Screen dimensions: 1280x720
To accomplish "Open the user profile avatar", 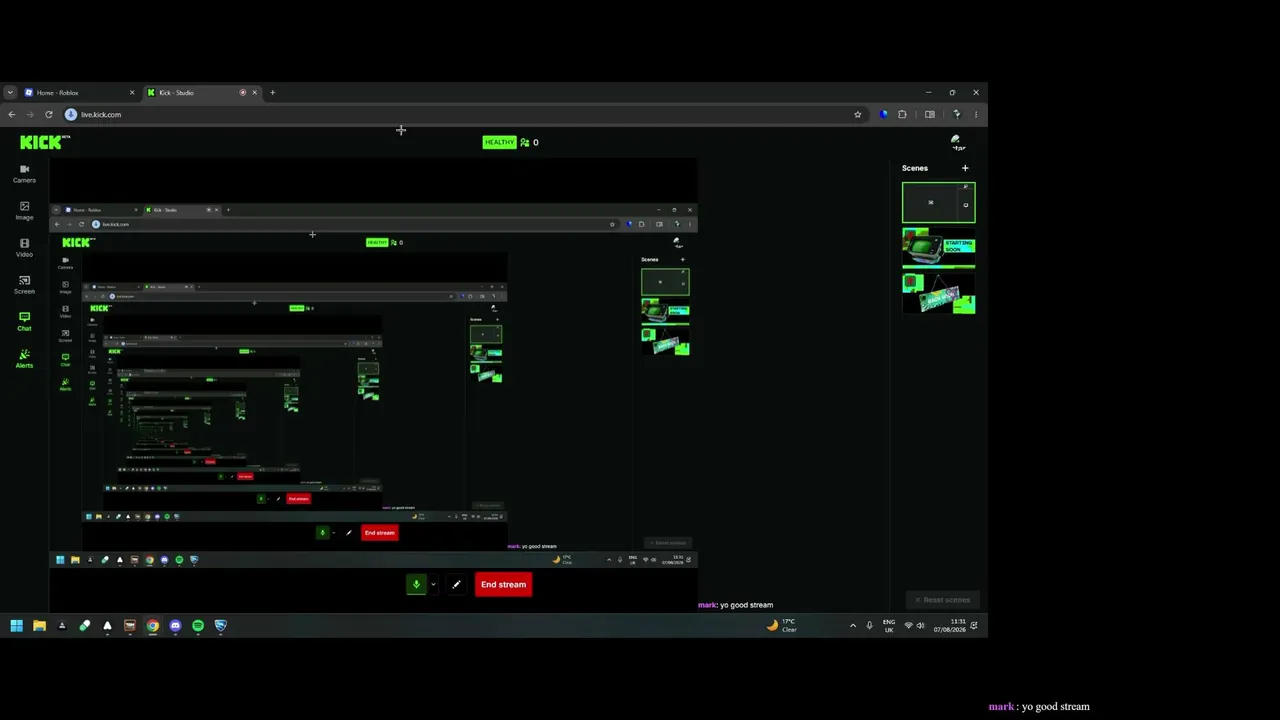I will (956, 142).
